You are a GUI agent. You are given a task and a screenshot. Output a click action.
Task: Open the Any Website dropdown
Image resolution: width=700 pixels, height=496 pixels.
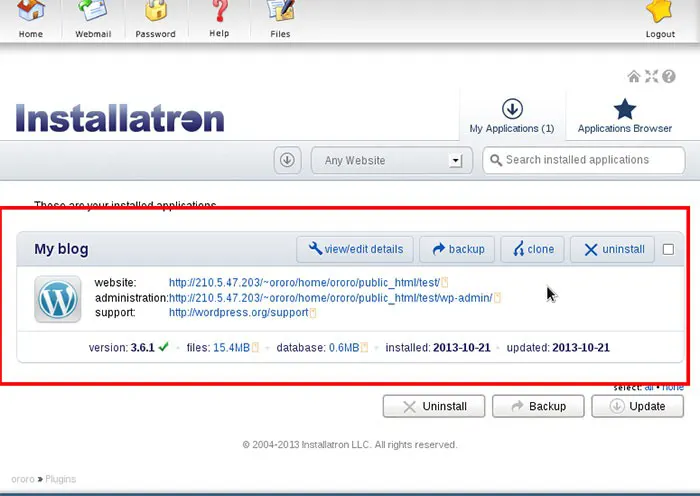[392, 160]
